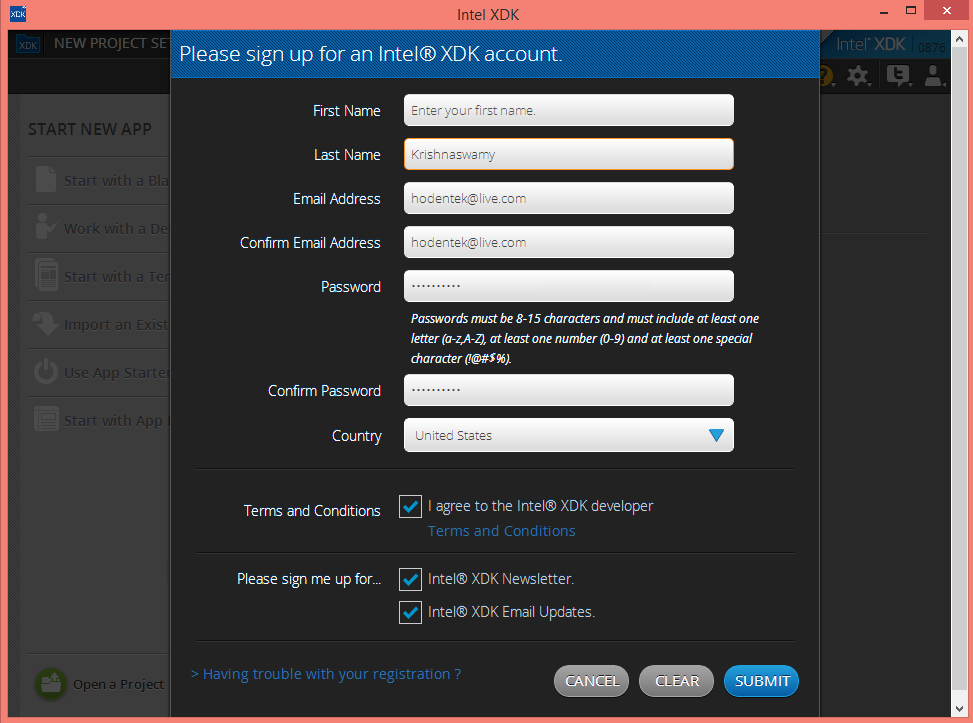This screenshot has width=973, height=723.
Task: Click the Intel XDK window title icon
Action: pos(18,13)
